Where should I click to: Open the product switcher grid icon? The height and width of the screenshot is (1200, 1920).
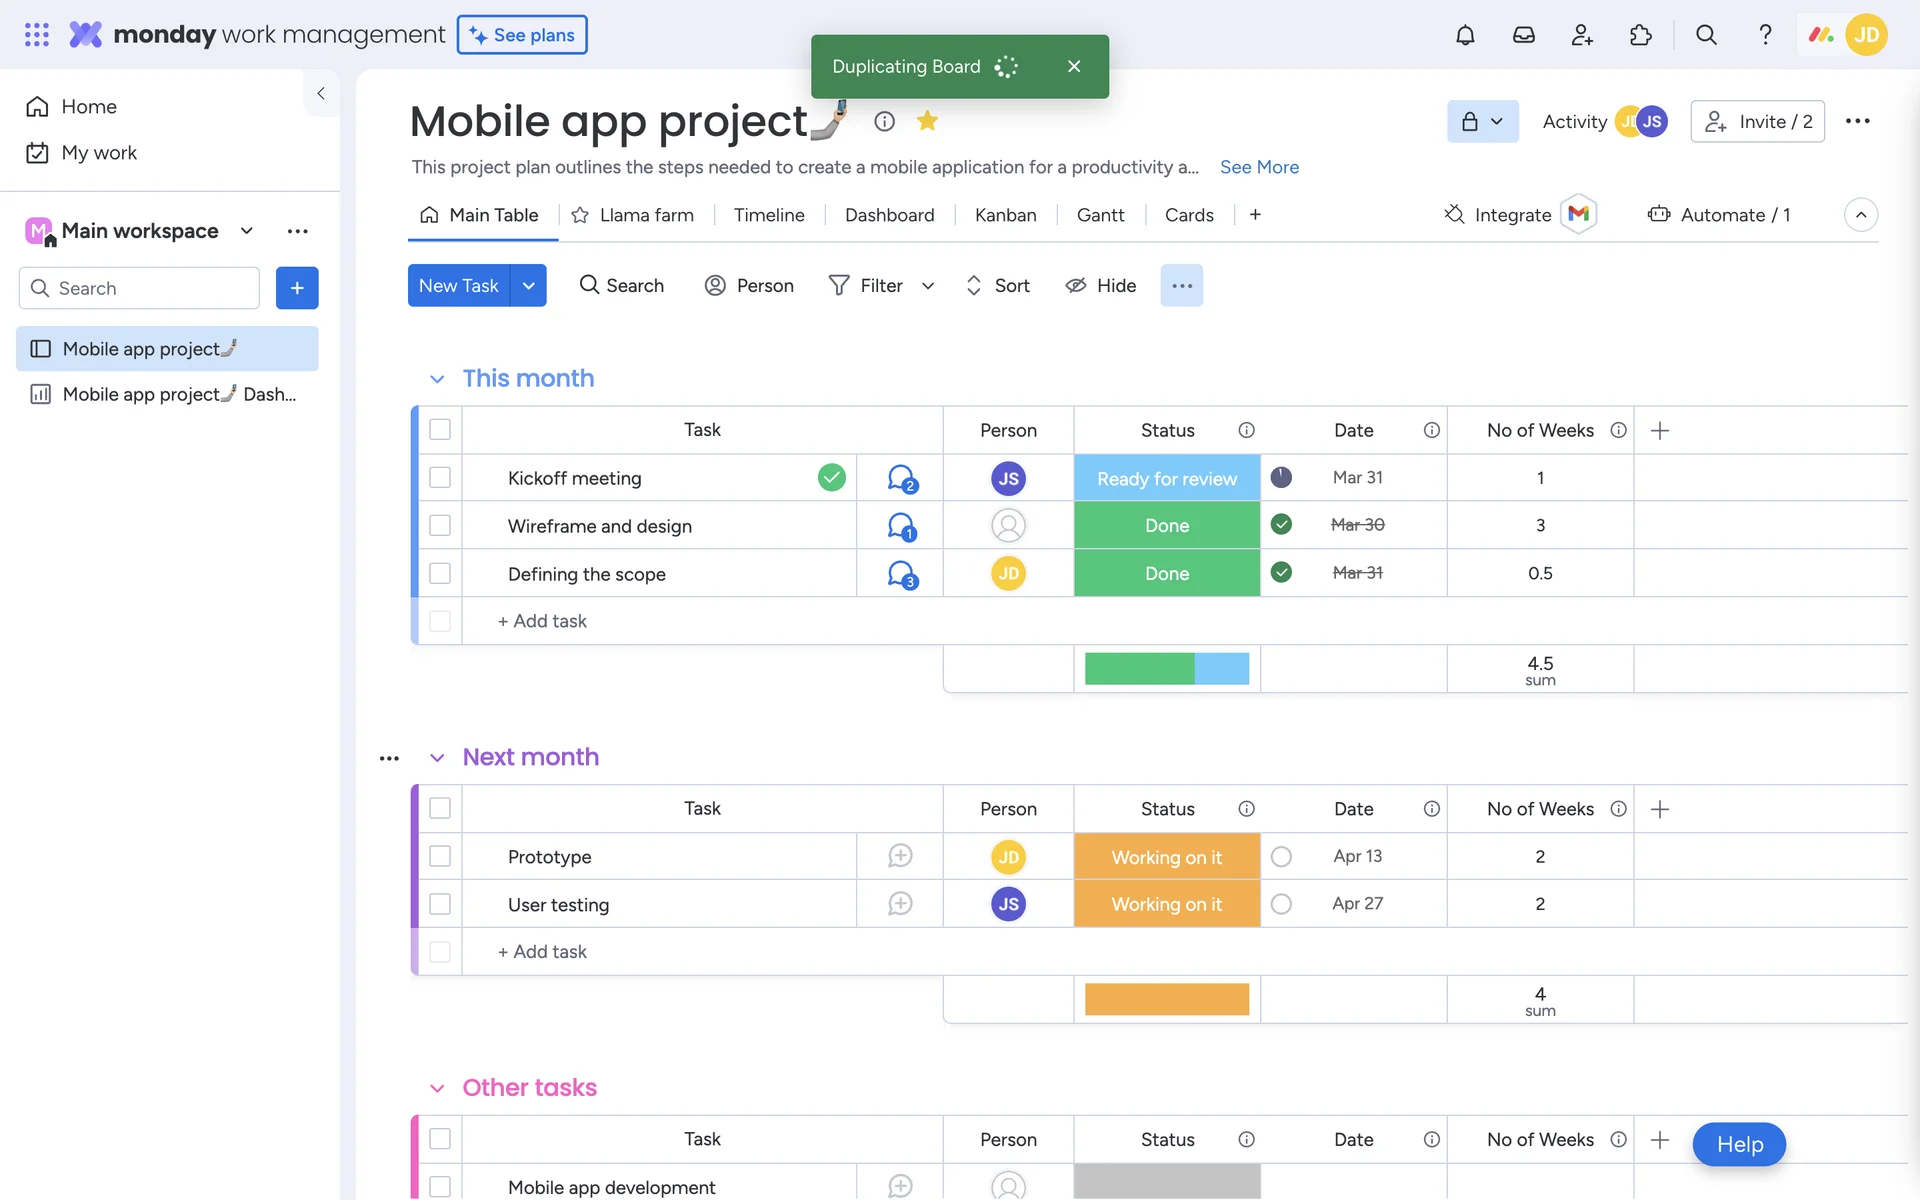(37, 35)
